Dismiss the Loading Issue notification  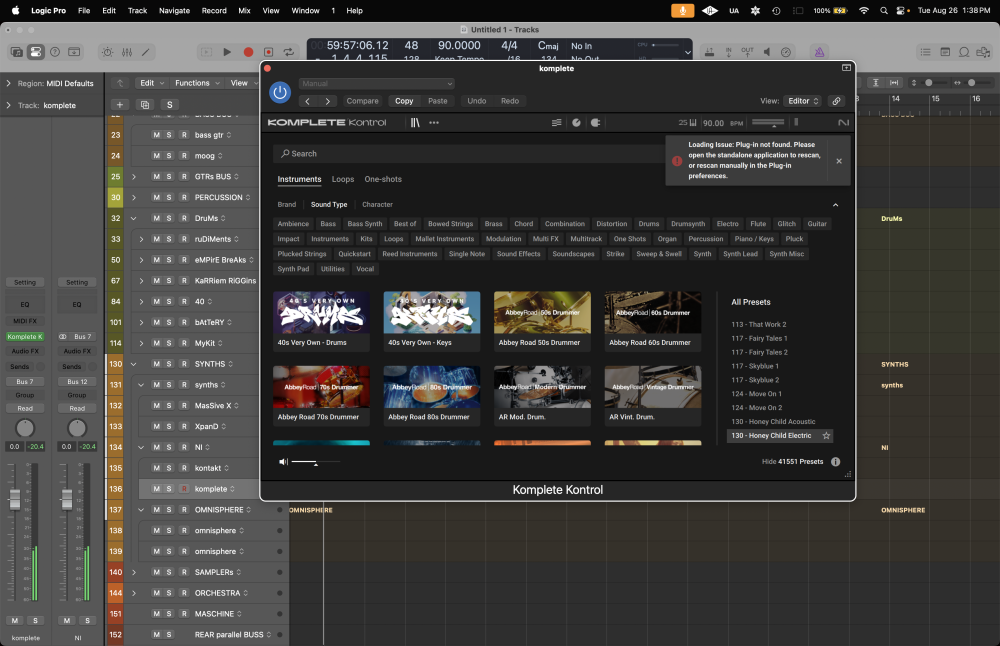click(839, 161)
